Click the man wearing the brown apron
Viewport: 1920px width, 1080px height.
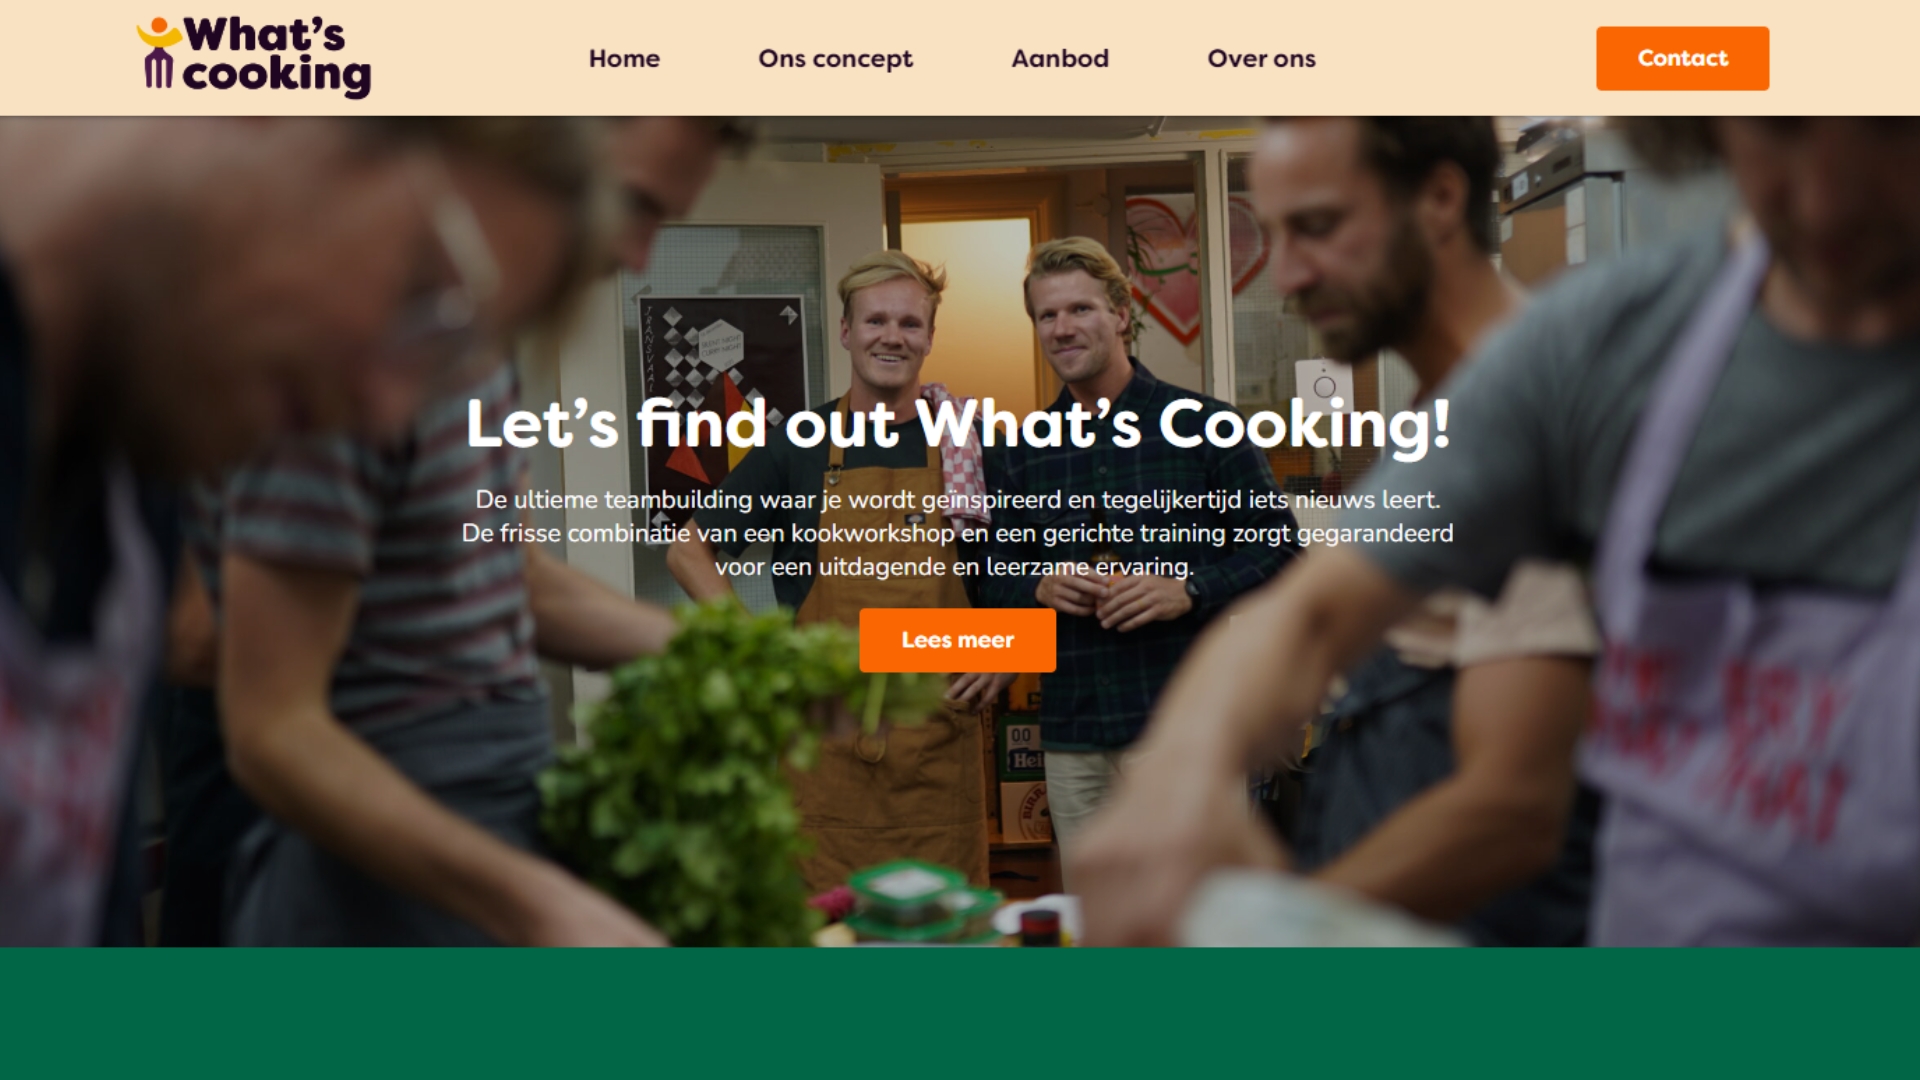click(885, 560)
